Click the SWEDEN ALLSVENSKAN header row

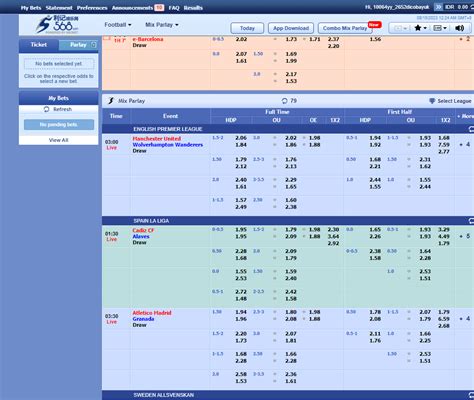coord(288,395)
